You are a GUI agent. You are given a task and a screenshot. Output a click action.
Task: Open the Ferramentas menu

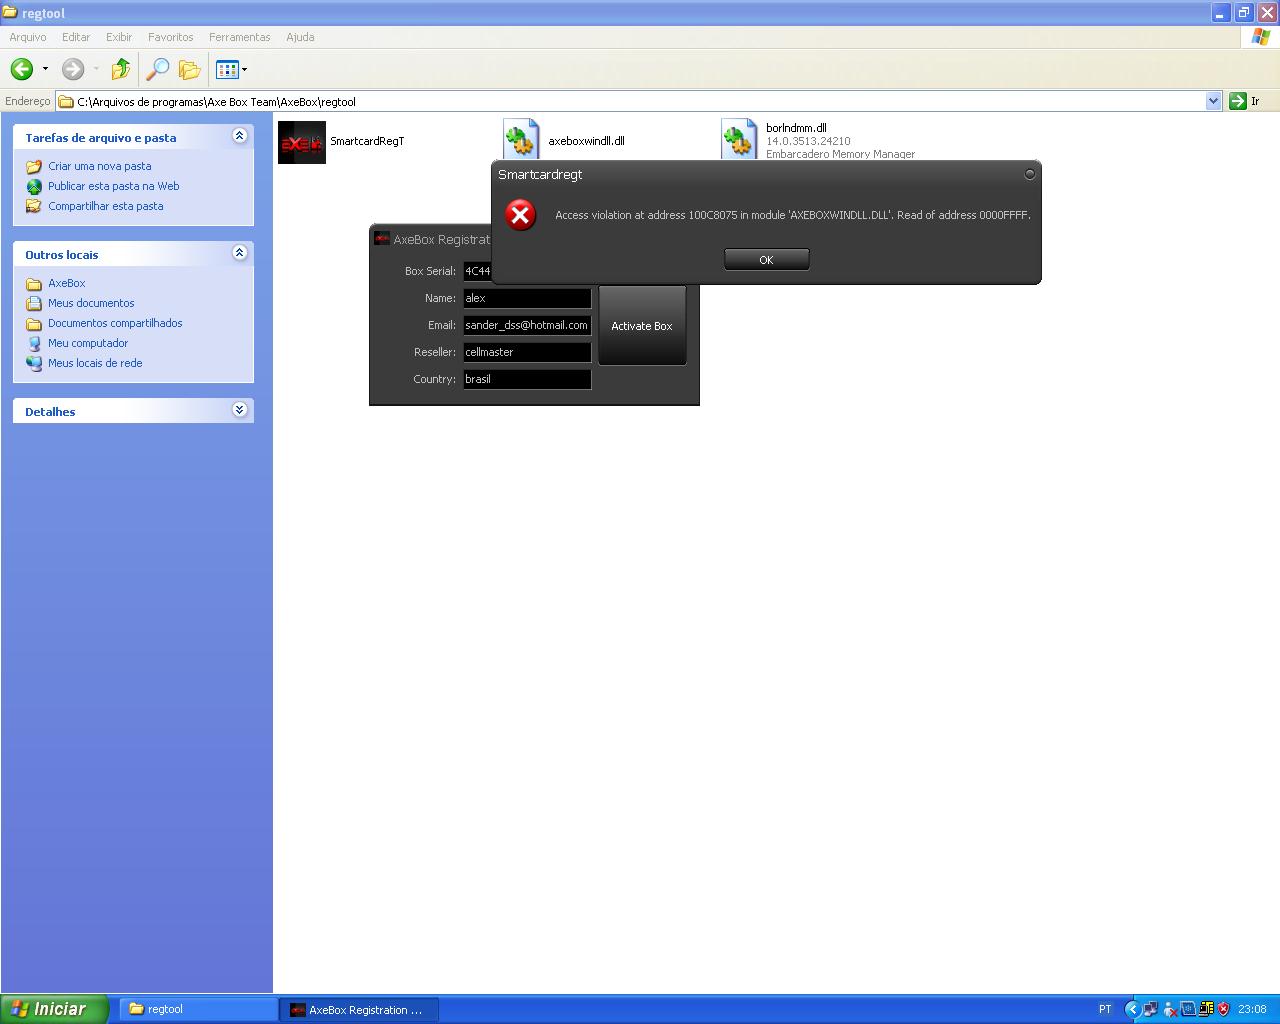(x=239, y=37)
